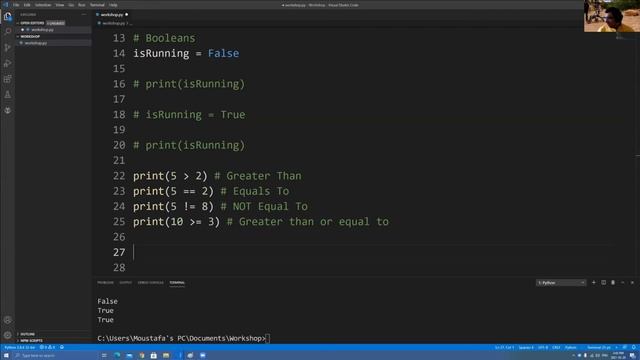Click the split terminal icon

[x=604, y=282]
